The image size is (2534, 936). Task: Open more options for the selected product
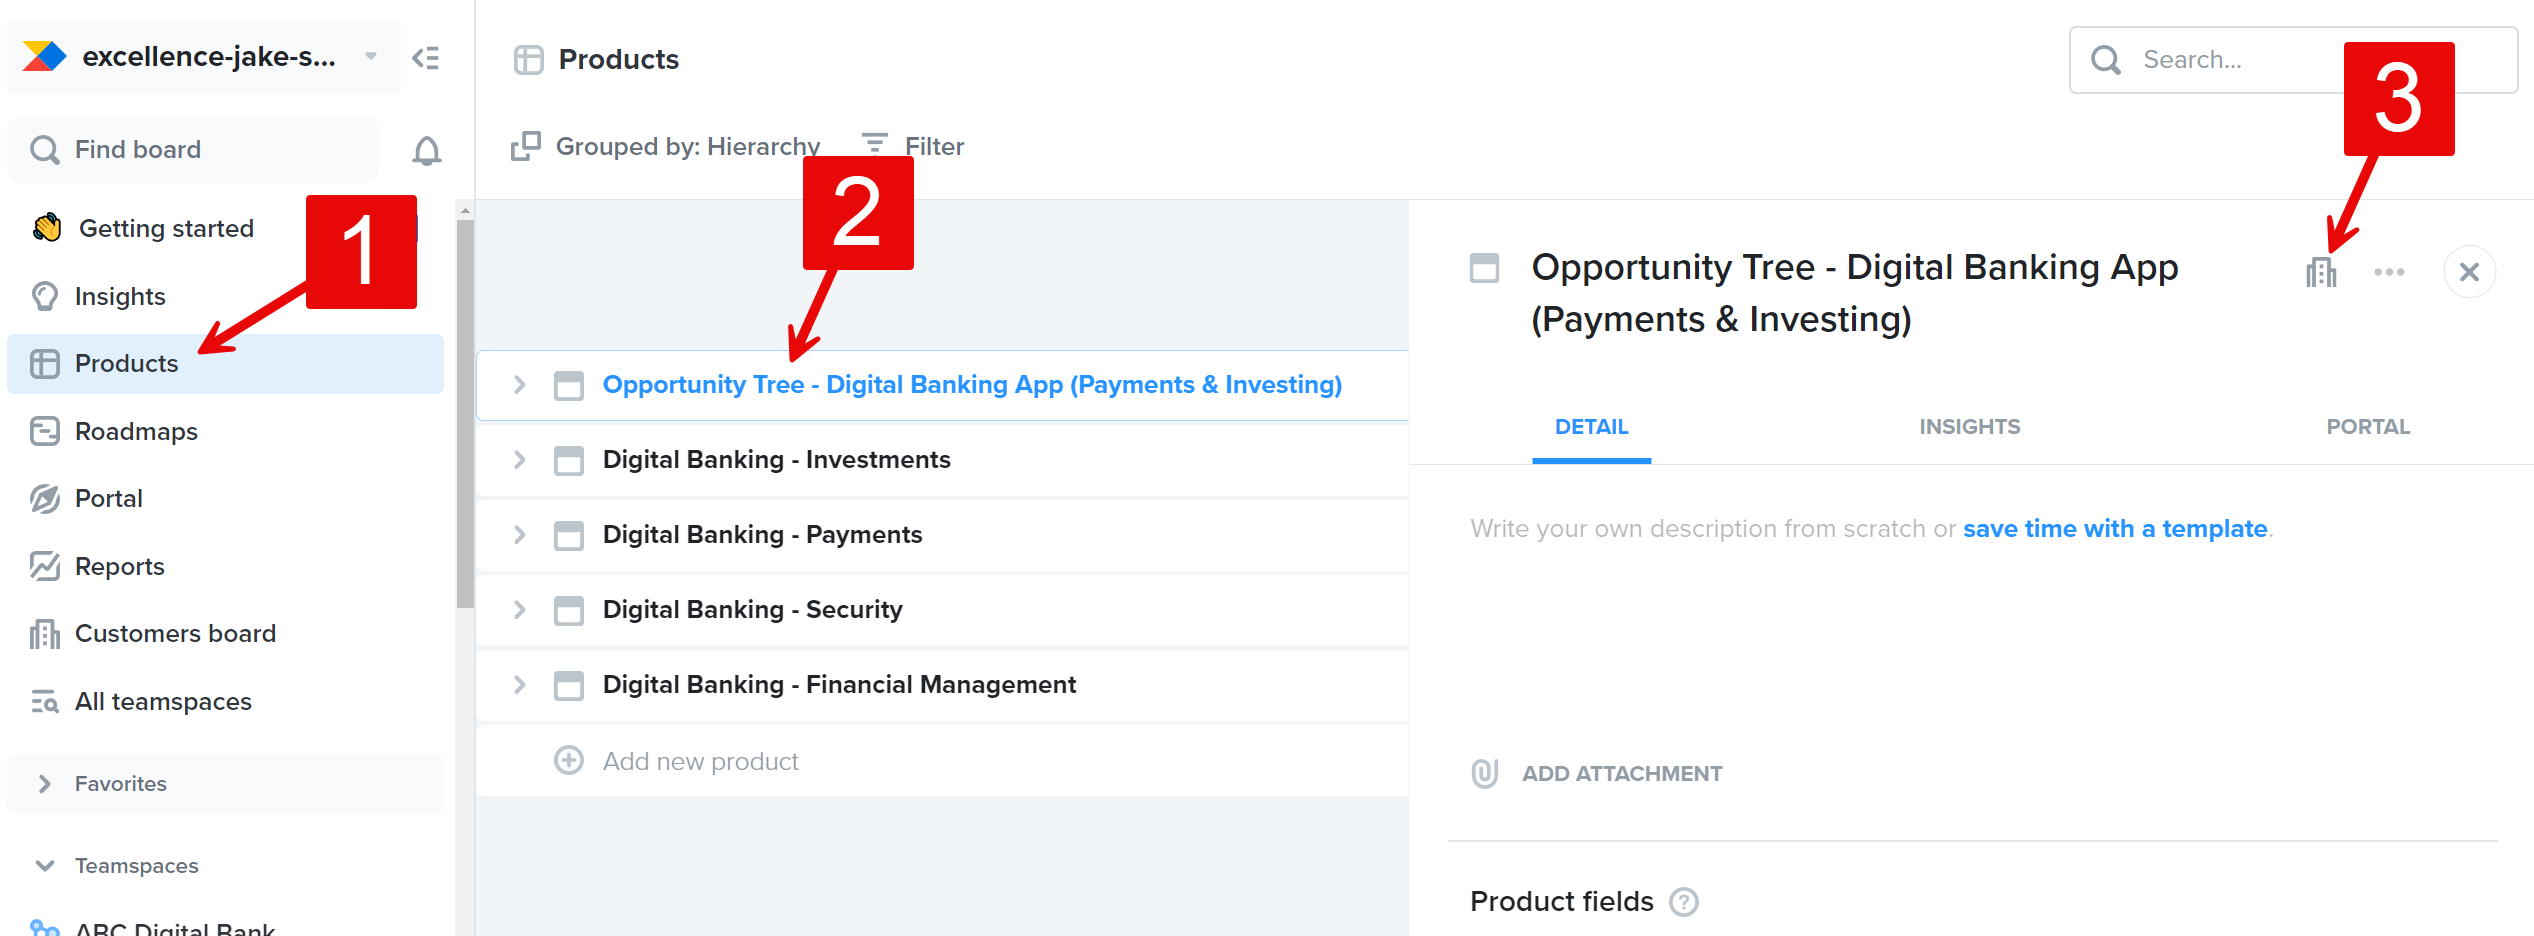coord(2390,271)
